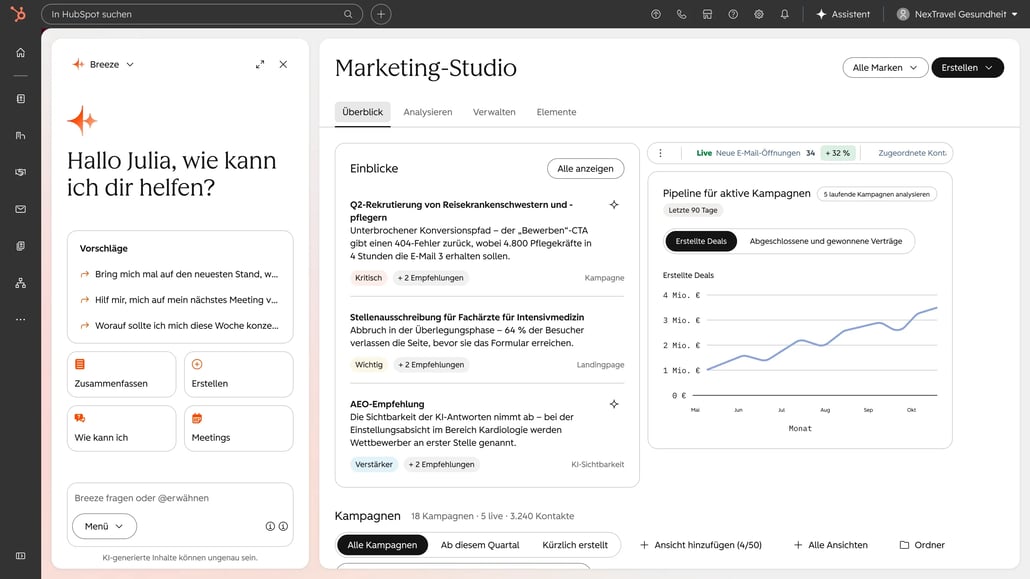Image resolution: width=1030 pixels, height=579 pixels.
Task: Open the Breeze dropdown selector
Action: (103, 64)
